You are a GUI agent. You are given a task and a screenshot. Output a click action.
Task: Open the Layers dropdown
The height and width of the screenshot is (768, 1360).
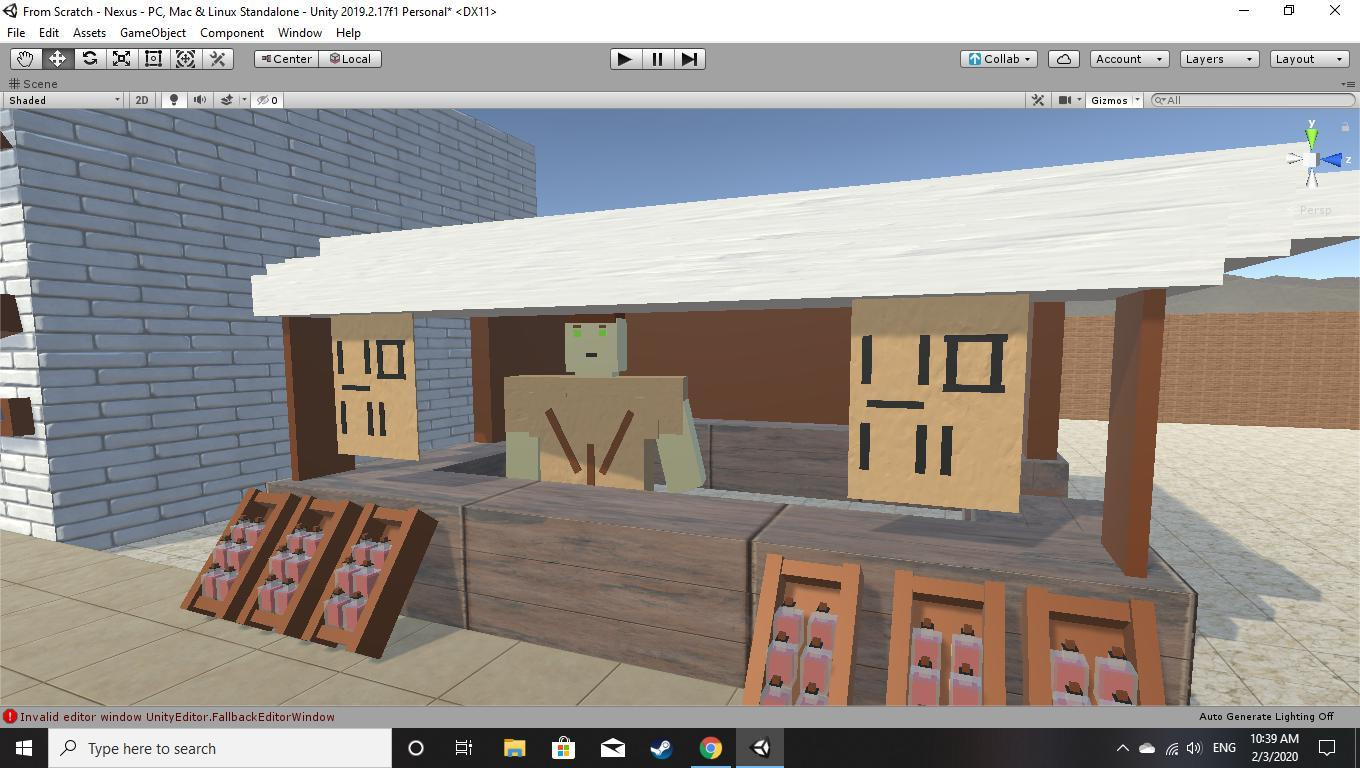1218,59
